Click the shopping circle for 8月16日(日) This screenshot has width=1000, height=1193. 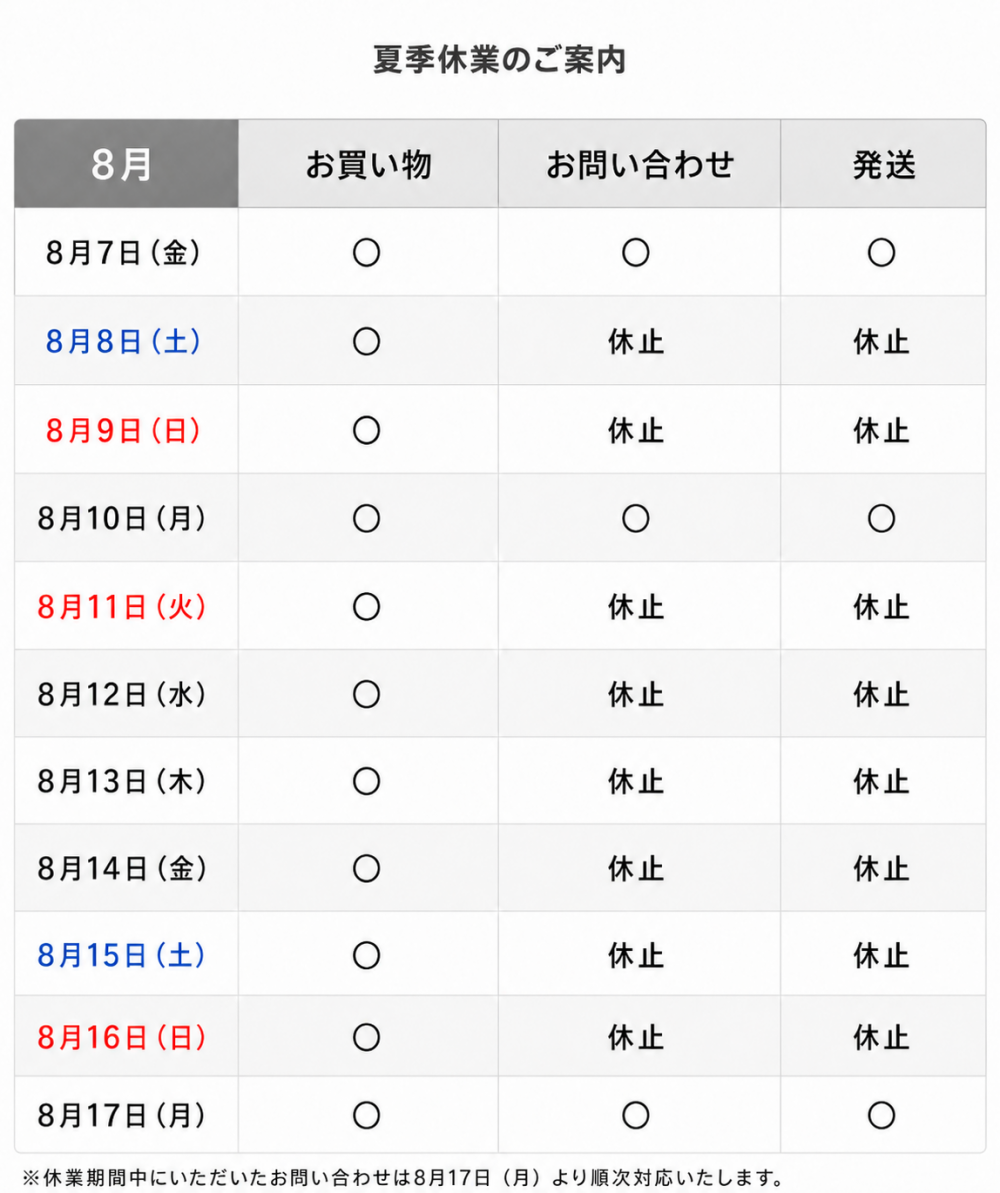[x=366, y=1037]
